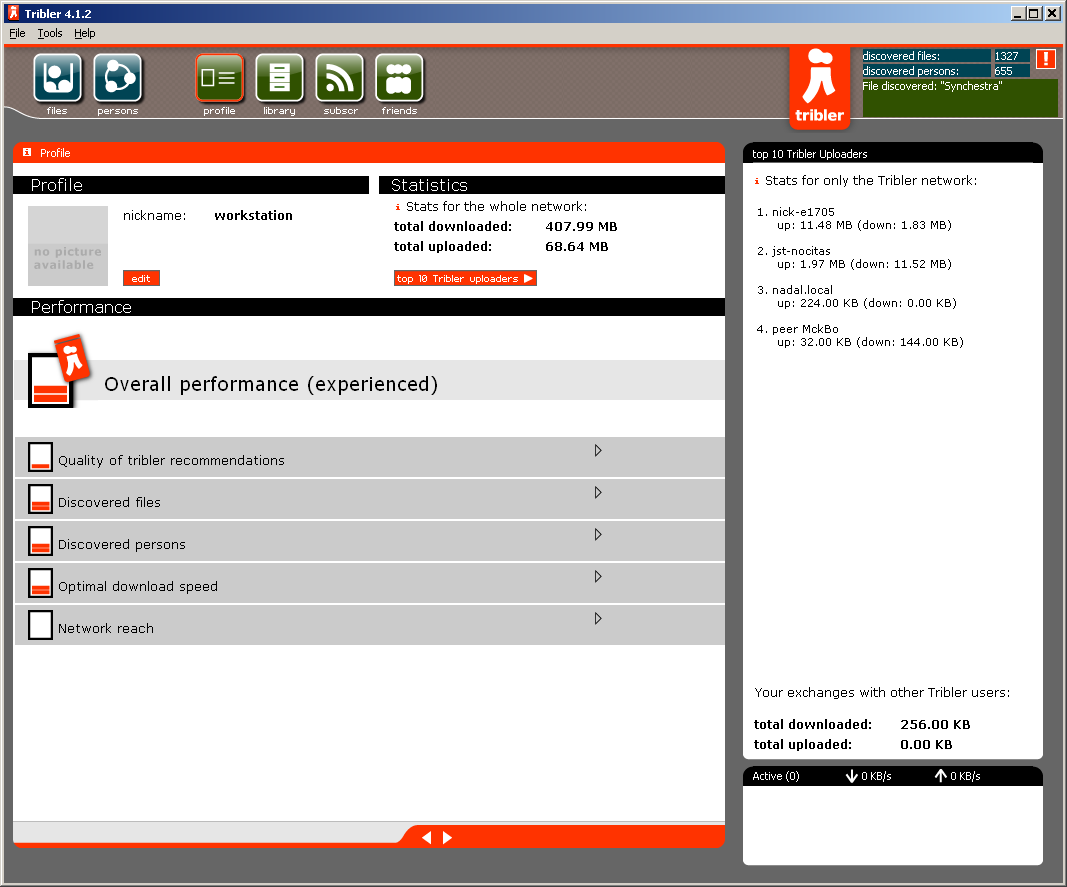
Task: Maximize the Tribler window
Action: click(x=1034, y=14)
